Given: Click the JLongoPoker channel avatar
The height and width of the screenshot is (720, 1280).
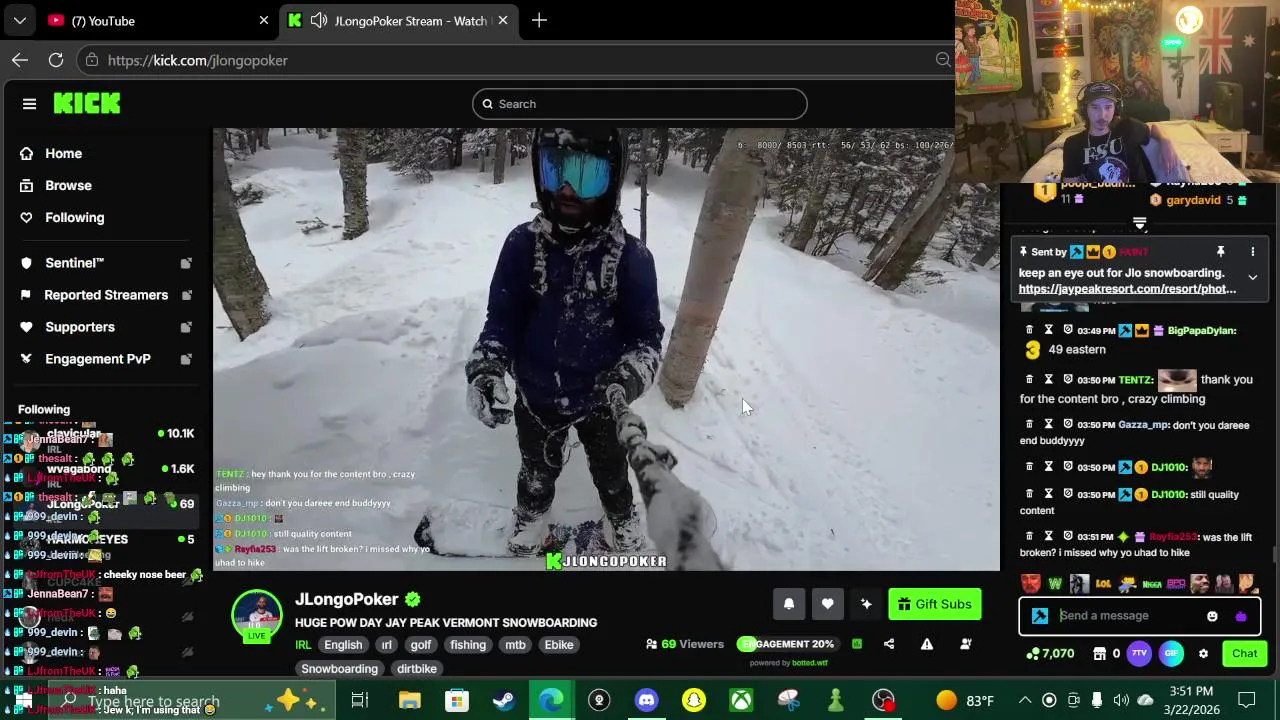Looking at the screenshot, I should tap(257, 616).
